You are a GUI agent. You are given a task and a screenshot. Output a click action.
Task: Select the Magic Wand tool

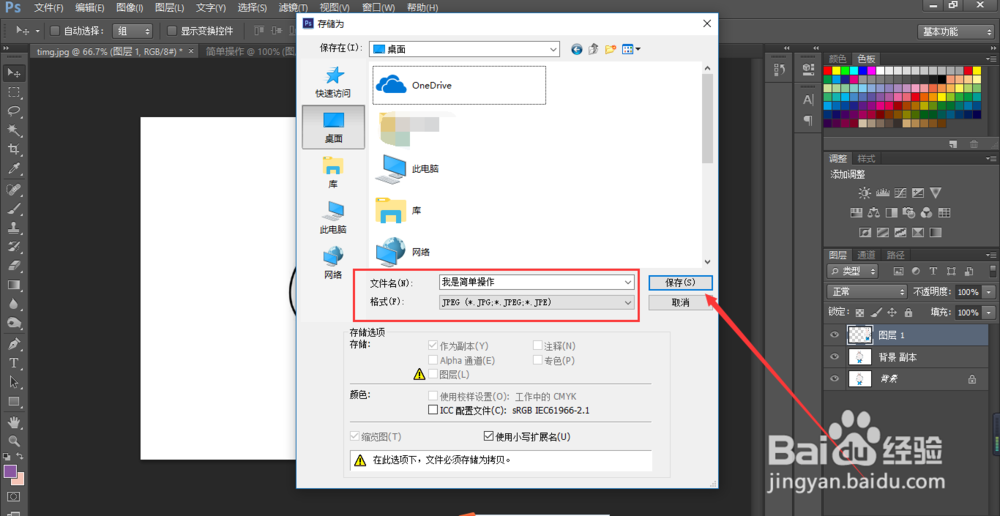[14, 131]
